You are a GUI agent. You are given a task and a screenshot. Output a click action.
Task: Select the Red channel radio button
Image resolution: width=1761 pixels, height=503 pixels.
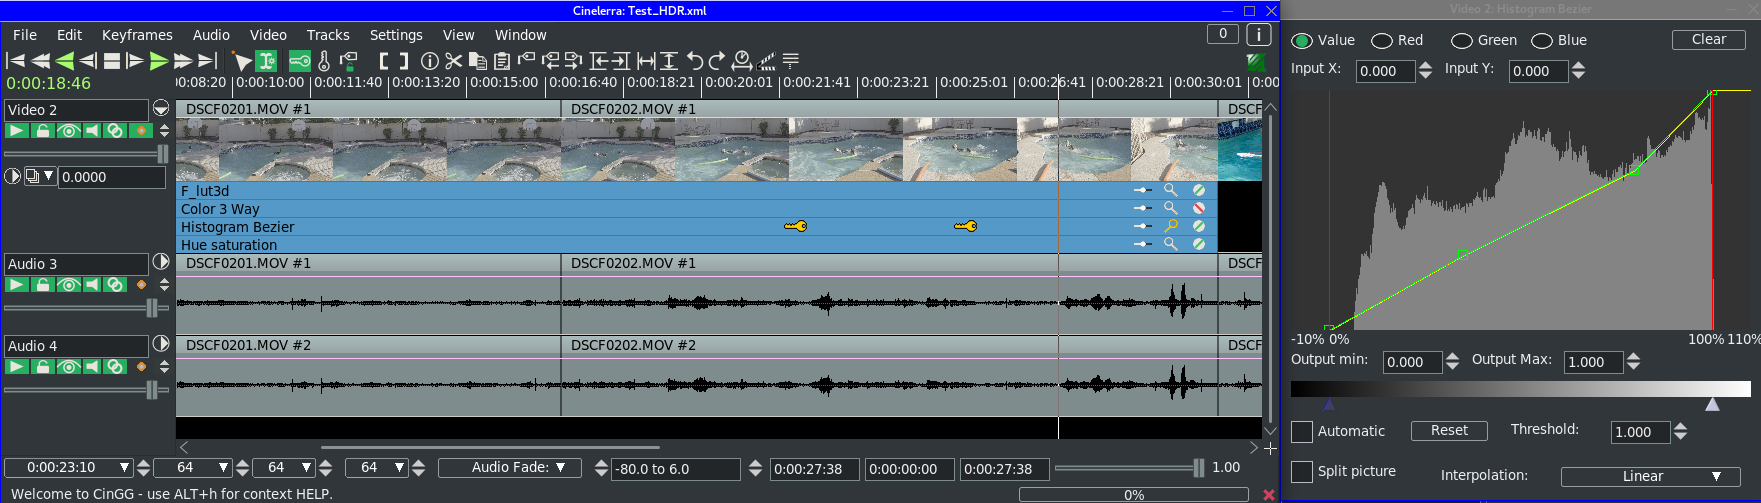(x=1382, y=41)
